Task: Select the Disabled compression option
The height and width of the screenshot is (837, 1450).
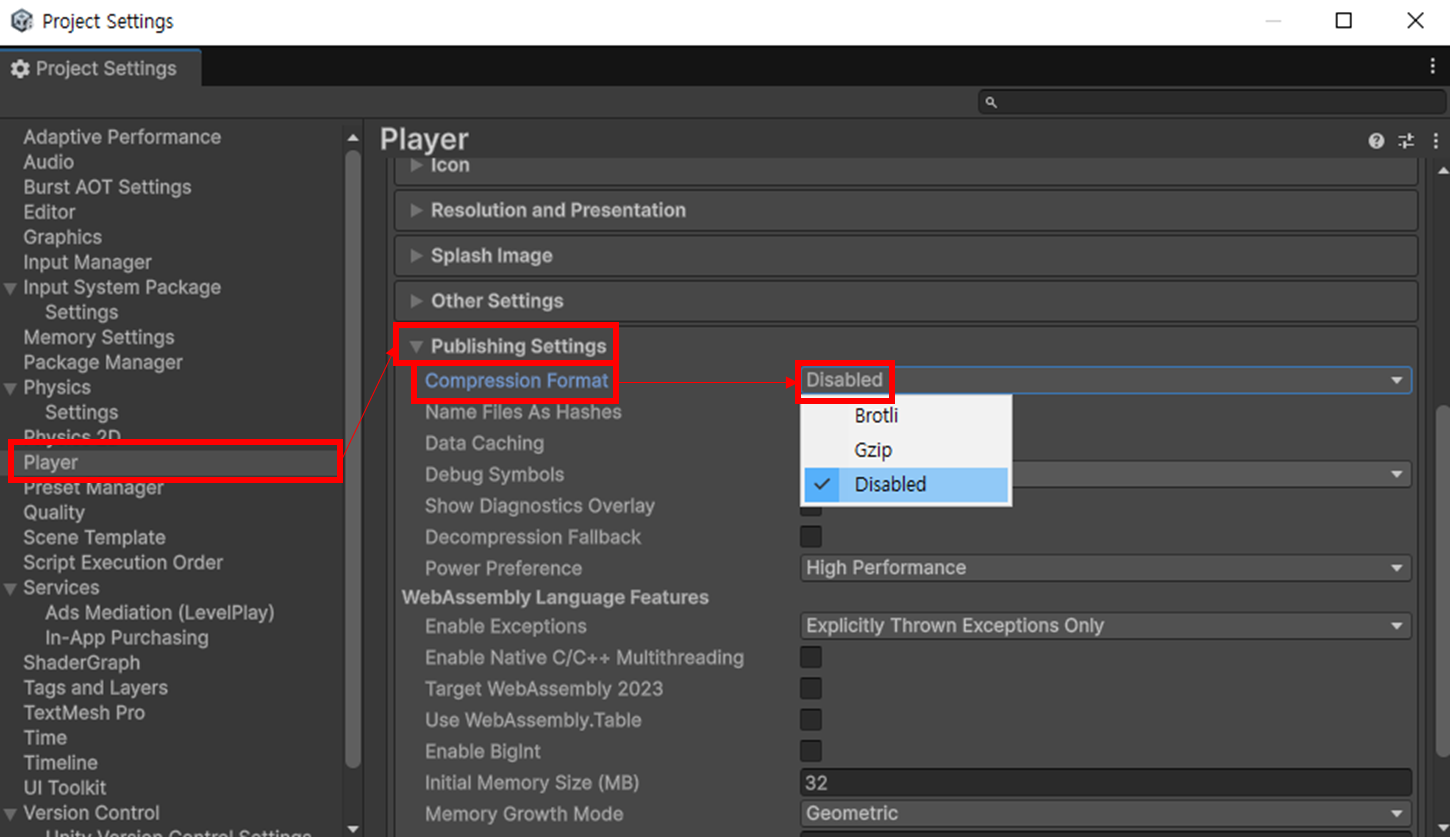Action: 906,484
